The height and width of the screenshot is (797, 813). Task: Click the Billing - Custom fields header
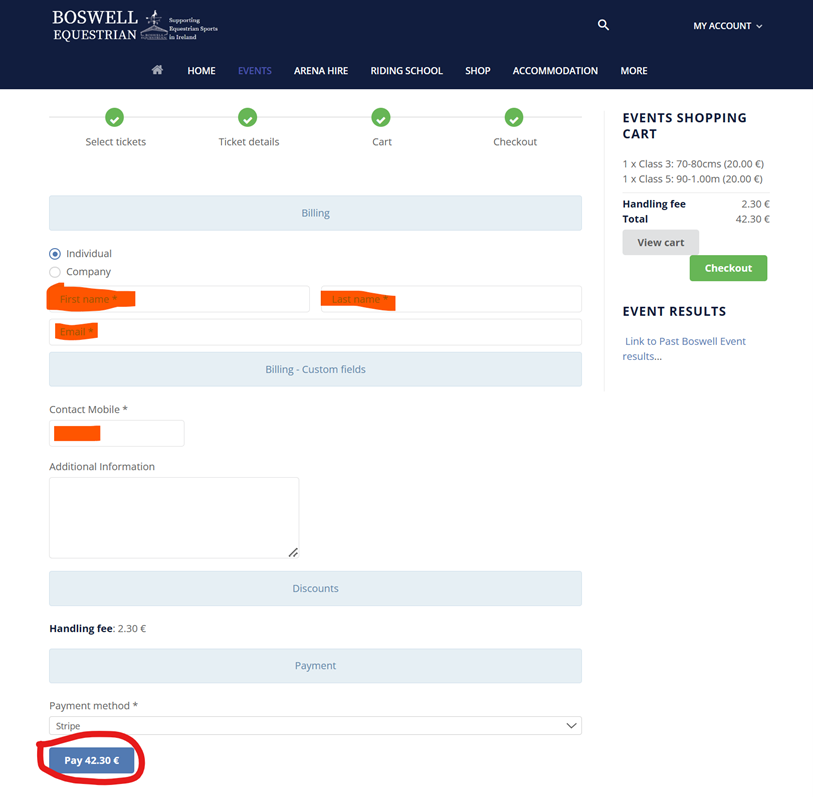315,369
